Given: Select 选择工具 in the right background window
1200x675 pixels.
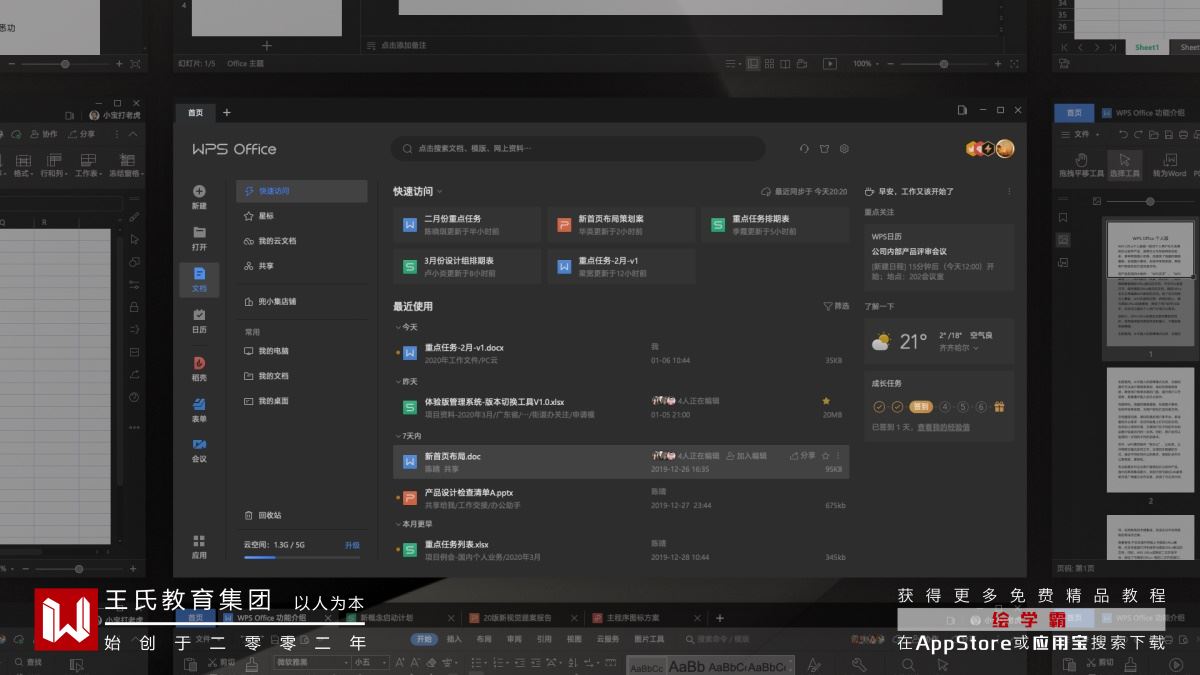Looking at the screenshot, I should pos(1124,166).
